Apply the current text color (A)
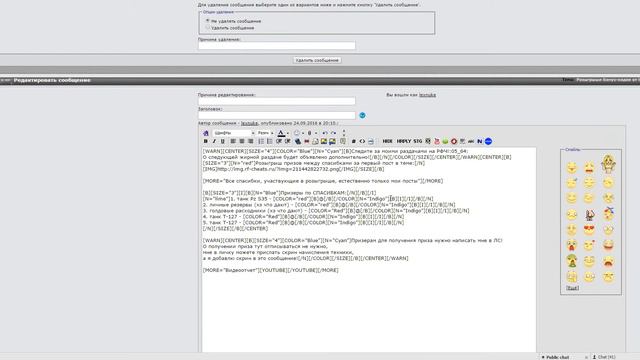 (x=281, y=133)
